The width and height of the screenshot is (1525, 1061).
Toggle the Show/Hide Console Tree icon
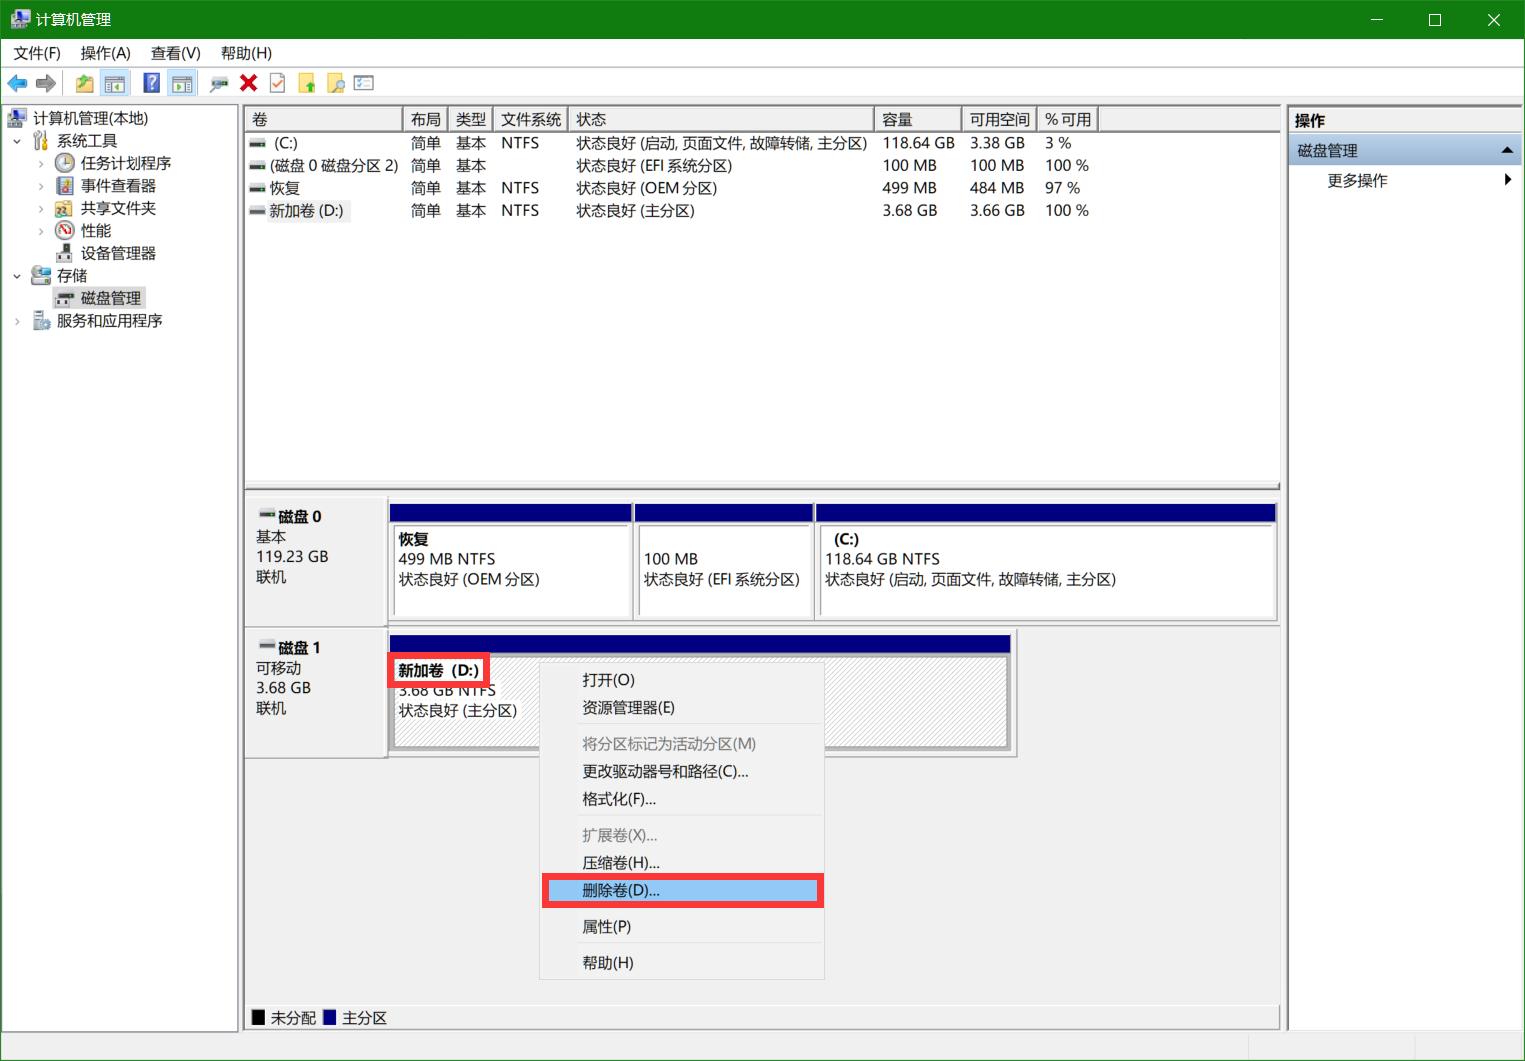pos(115,83)
